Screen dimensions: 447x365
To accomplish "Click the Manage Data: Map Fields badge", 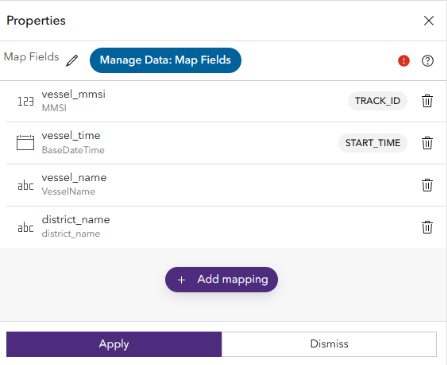I will pos(165,60).
